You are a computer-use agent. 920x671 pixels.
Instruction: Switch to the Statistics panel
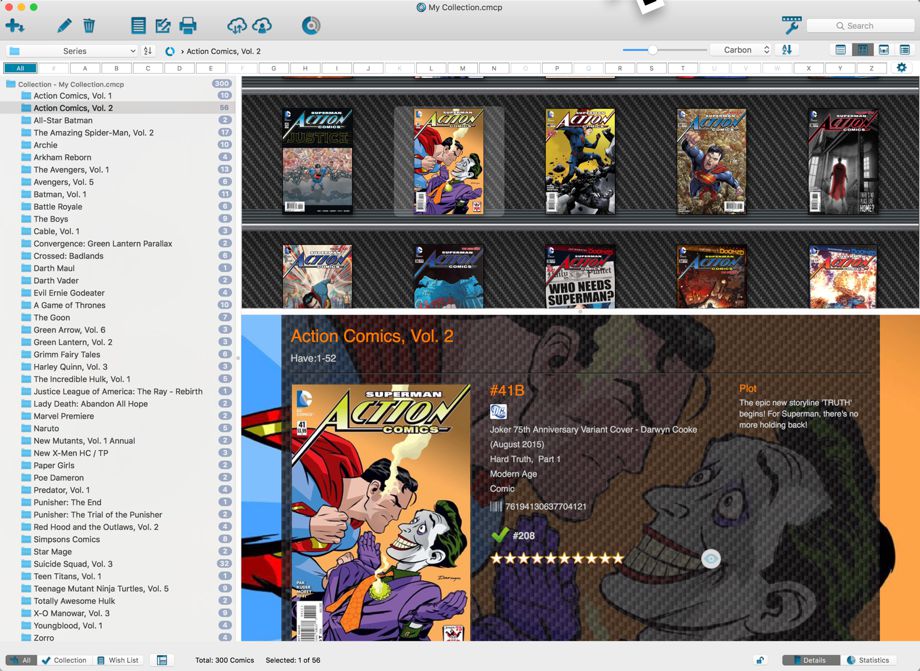click(x=868, y=660)
